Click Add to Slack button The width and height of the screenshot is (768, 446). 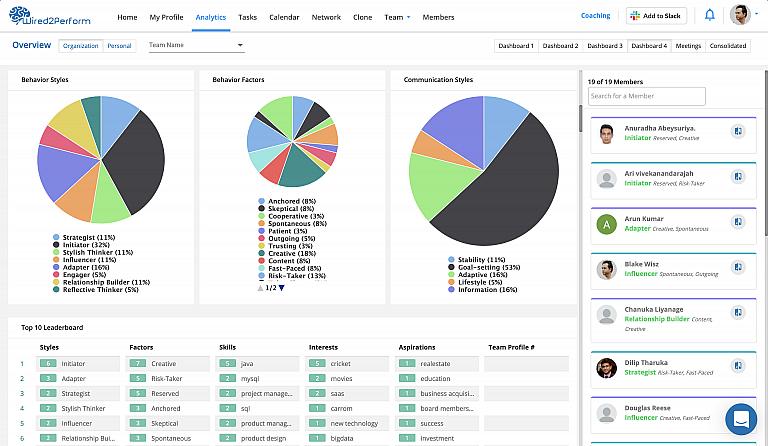click(656, 16)
